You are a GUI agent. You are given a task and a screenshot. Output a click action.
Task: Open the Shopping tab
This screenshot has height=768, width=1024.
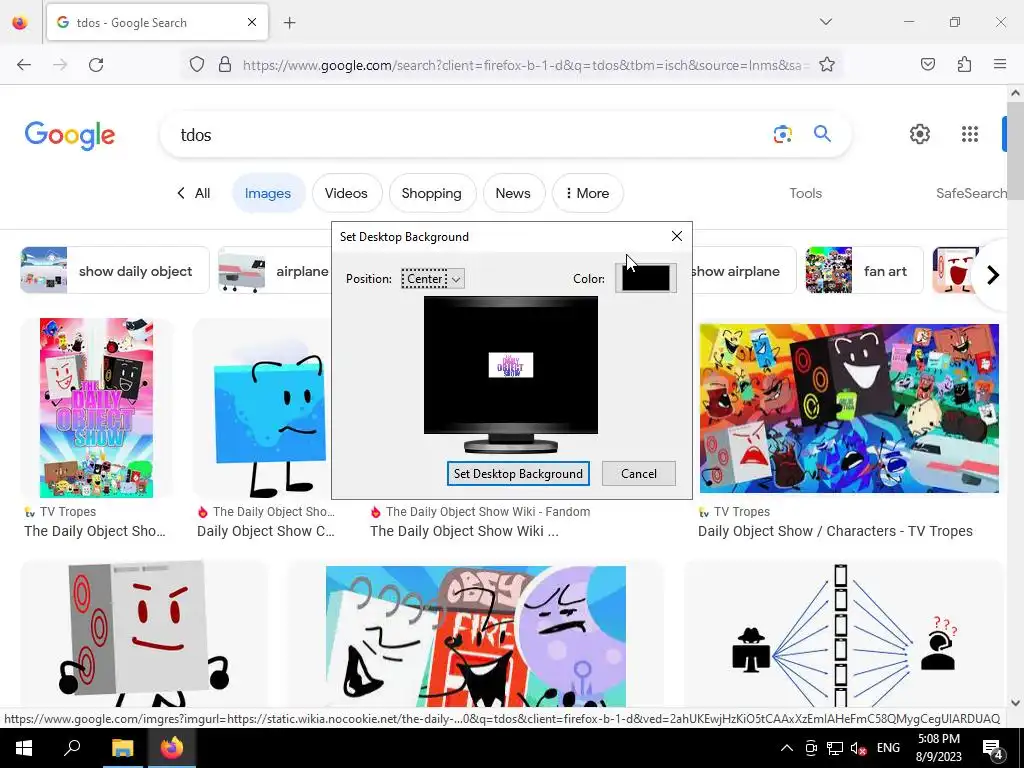431,193
